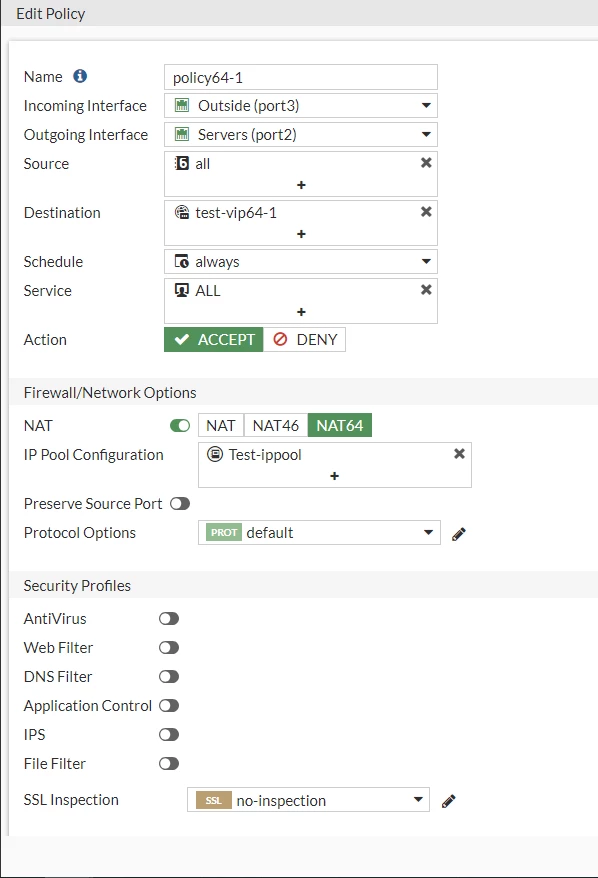The height and width of the screenshot is (878, 598).
Task: Disable the NAT toggle switch
Action: point(180,426)
